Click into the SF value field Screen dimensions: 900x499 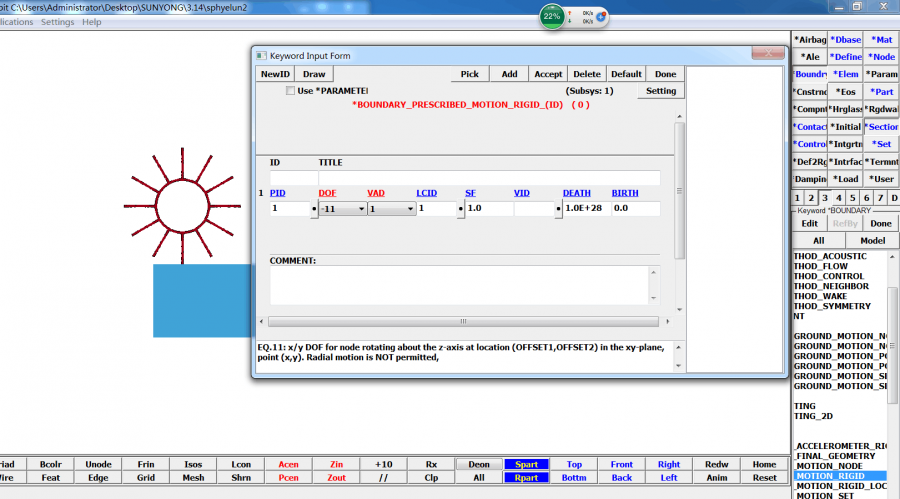coord(487,209)
